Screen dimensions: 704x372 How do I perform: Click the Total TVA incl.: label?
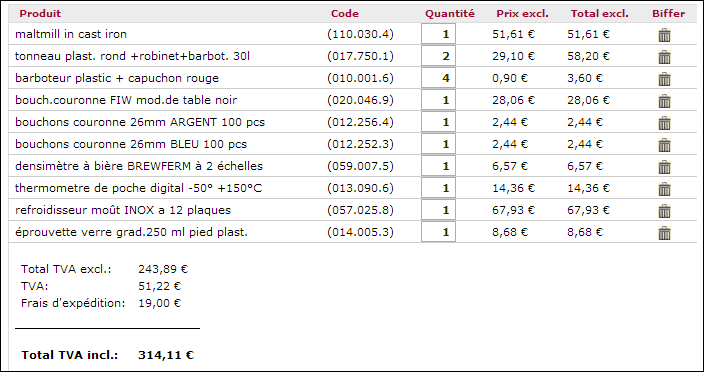pos(70,355)
